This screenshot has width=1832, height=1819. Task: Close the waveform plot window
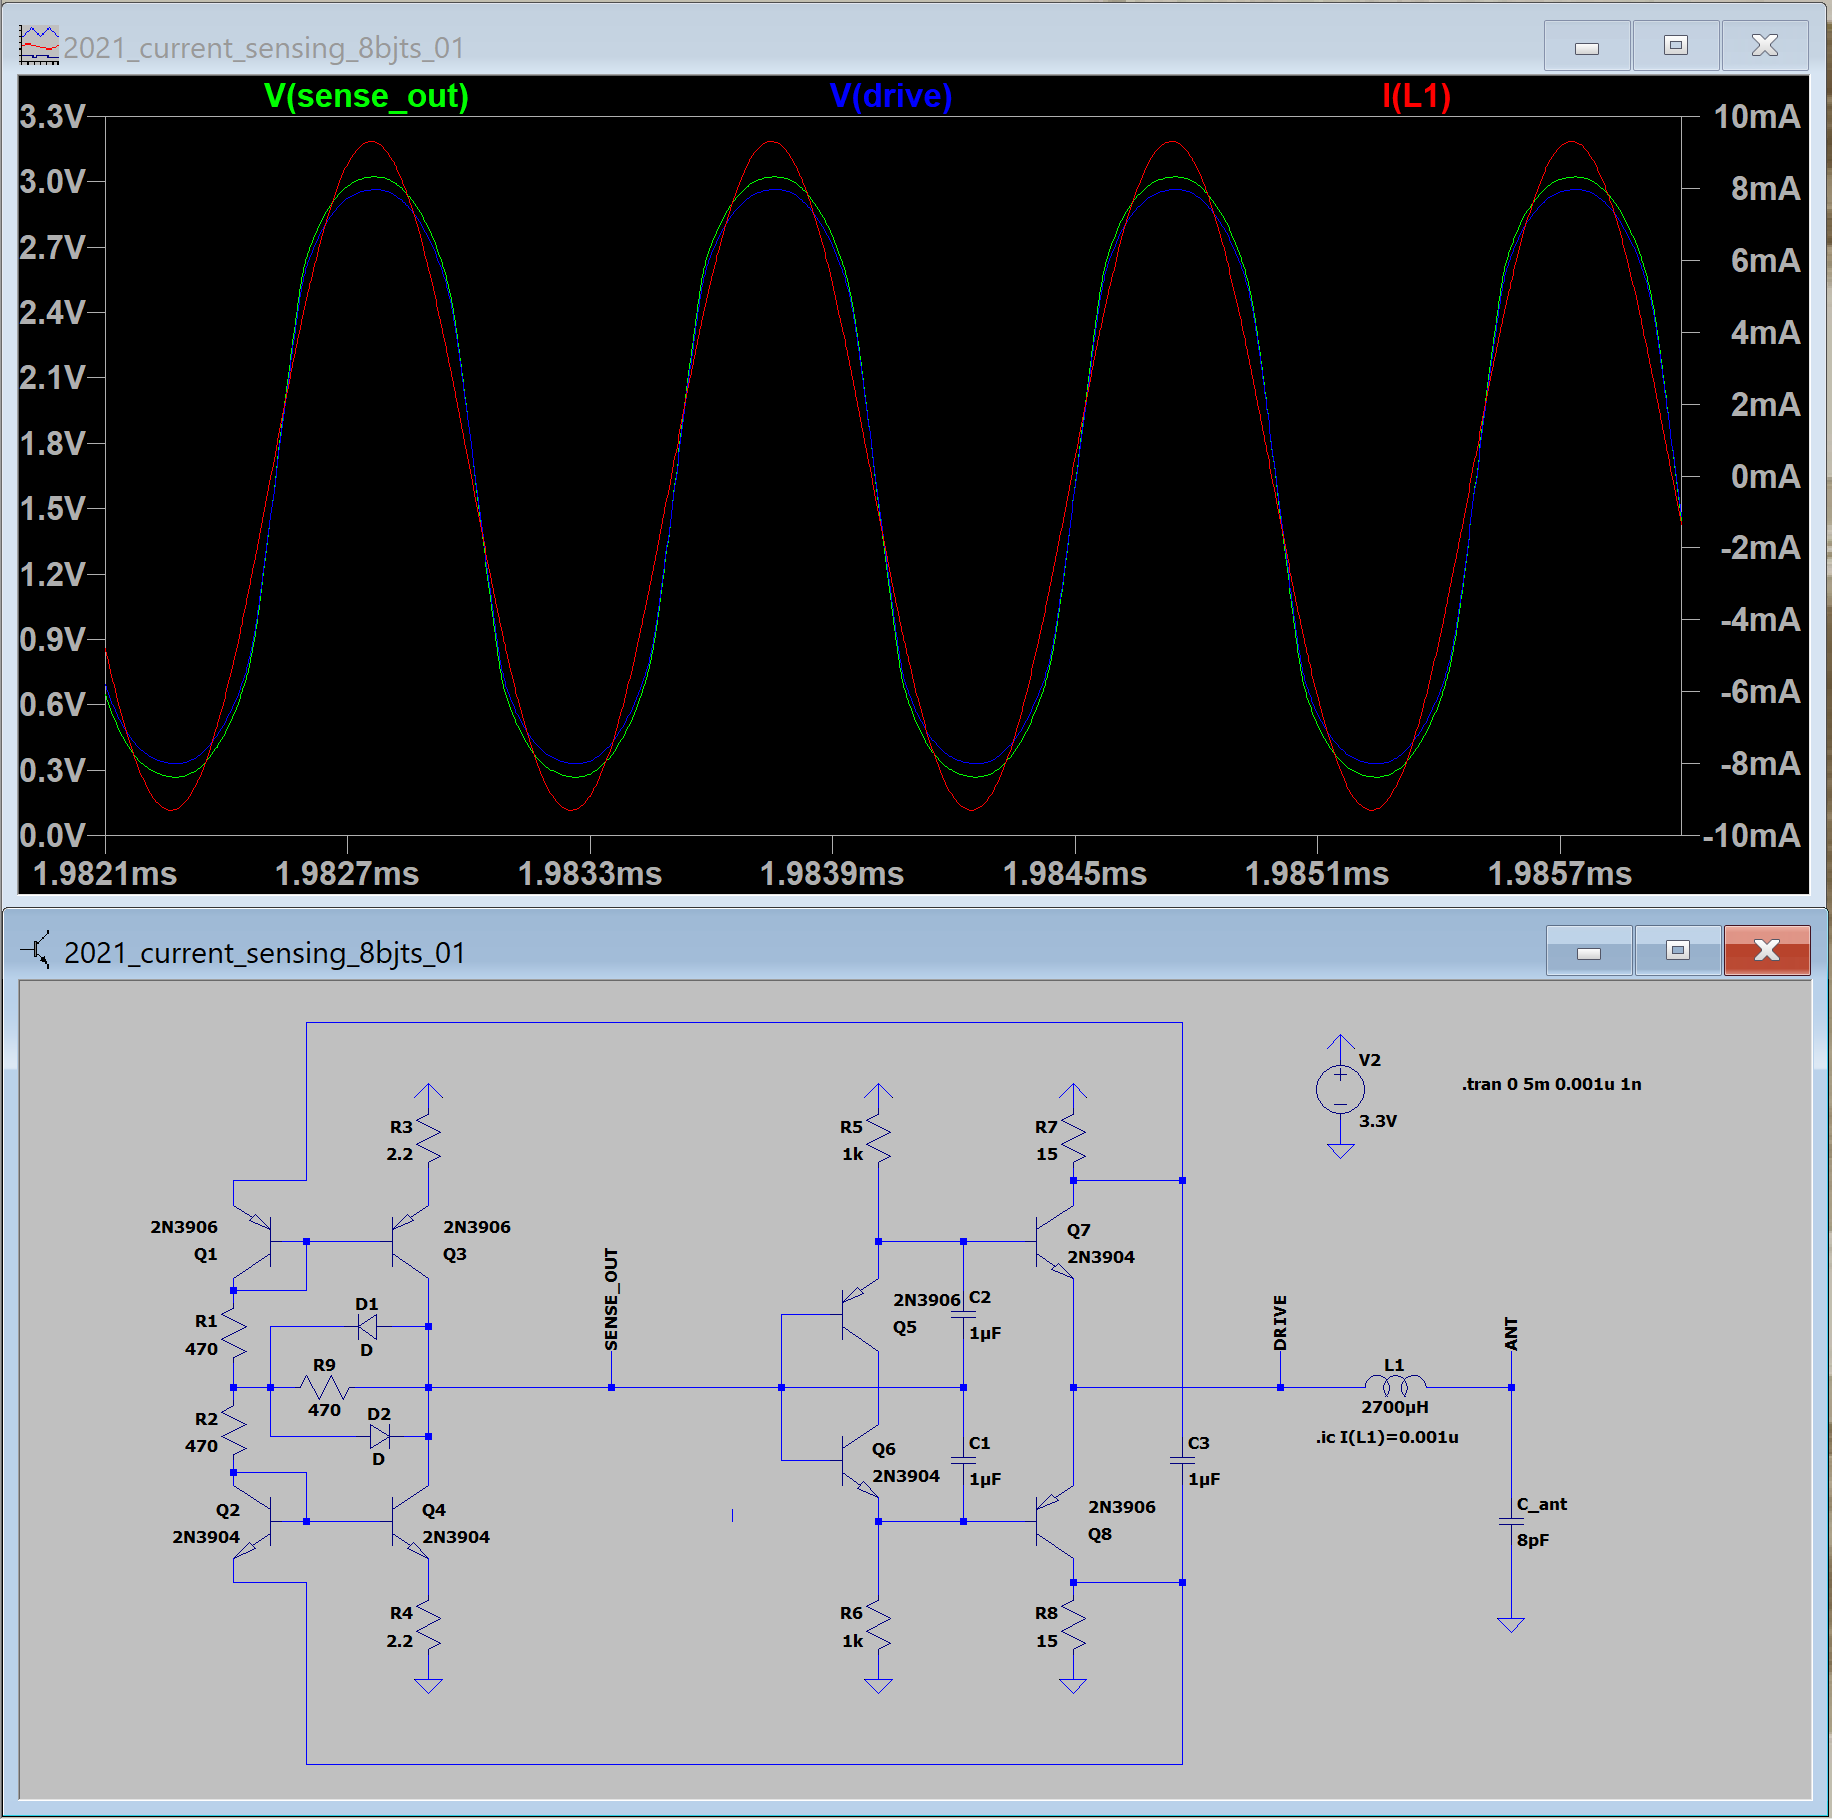pyautogui.click(x=1765, y=46)
